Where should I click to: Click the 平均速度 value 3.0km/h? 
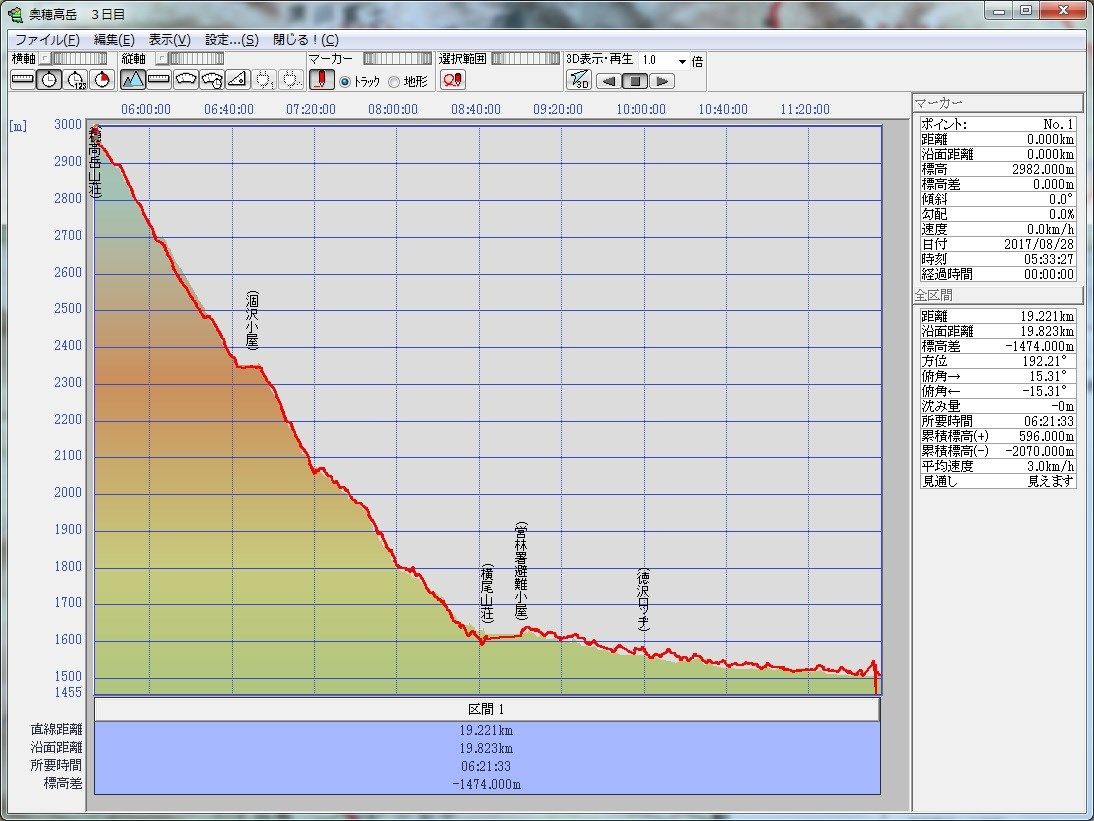tap(1050, 466)
